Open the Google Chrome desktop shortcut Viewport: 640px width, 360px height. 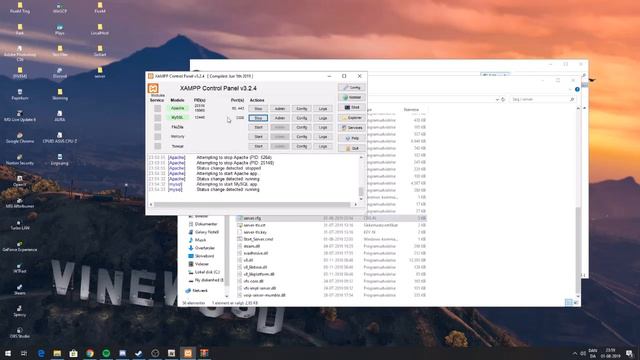(20, 138)
